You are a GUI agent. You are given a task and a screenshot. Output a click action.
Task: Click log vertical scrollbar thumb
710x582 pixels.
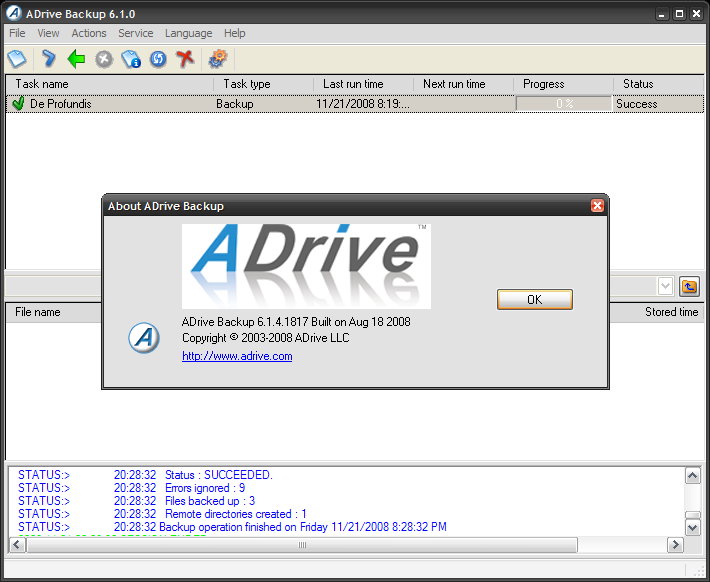point(693,515)
